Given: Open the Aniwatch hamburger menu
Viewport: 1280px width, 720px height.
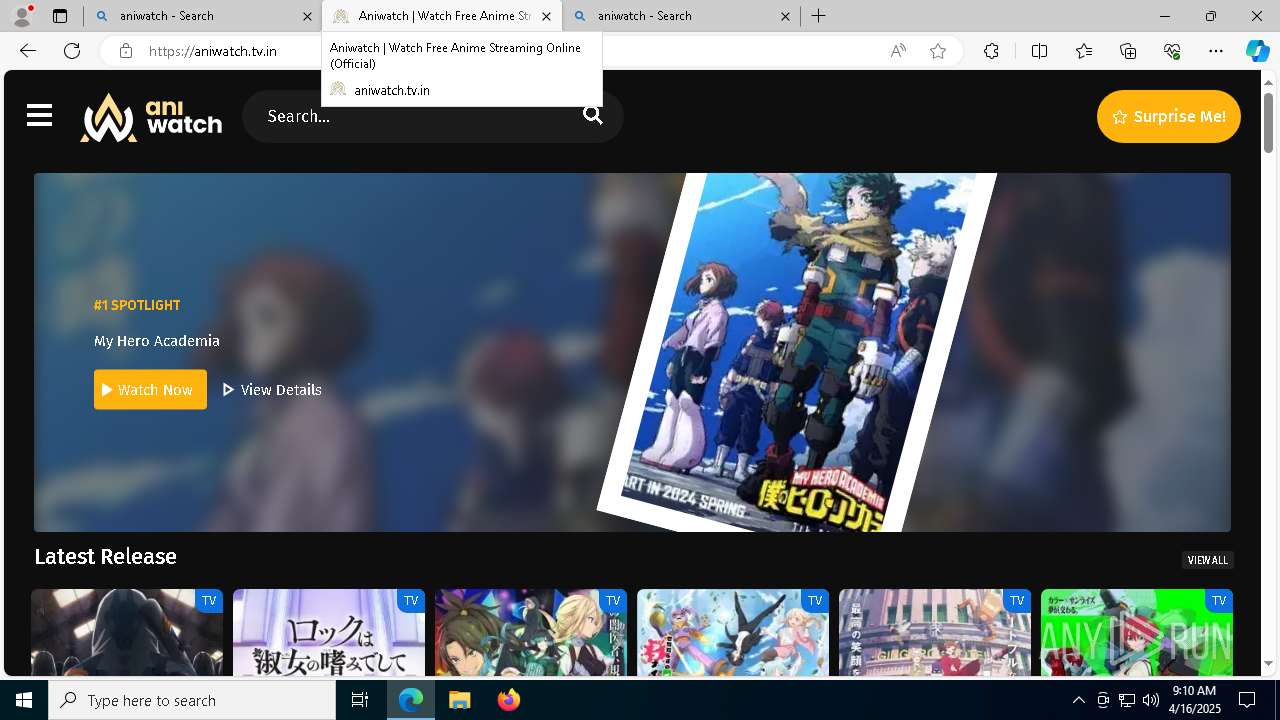Looking at the screenshot, I should click(39, 116).
